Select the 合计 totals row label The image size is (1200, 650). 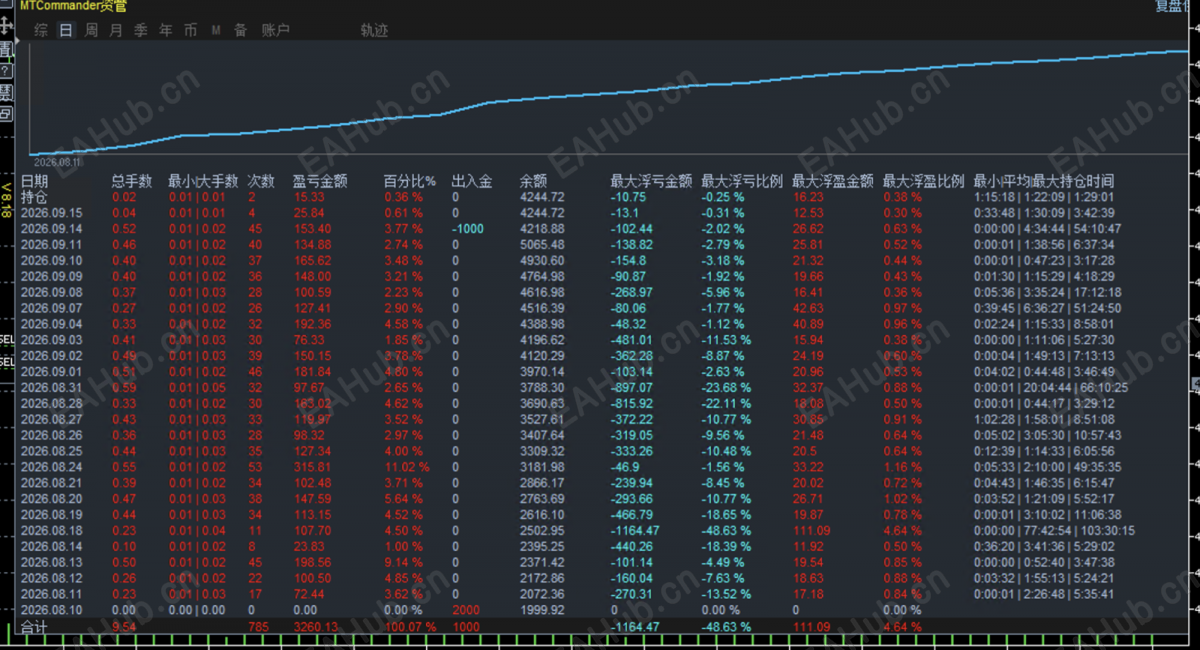34,627
